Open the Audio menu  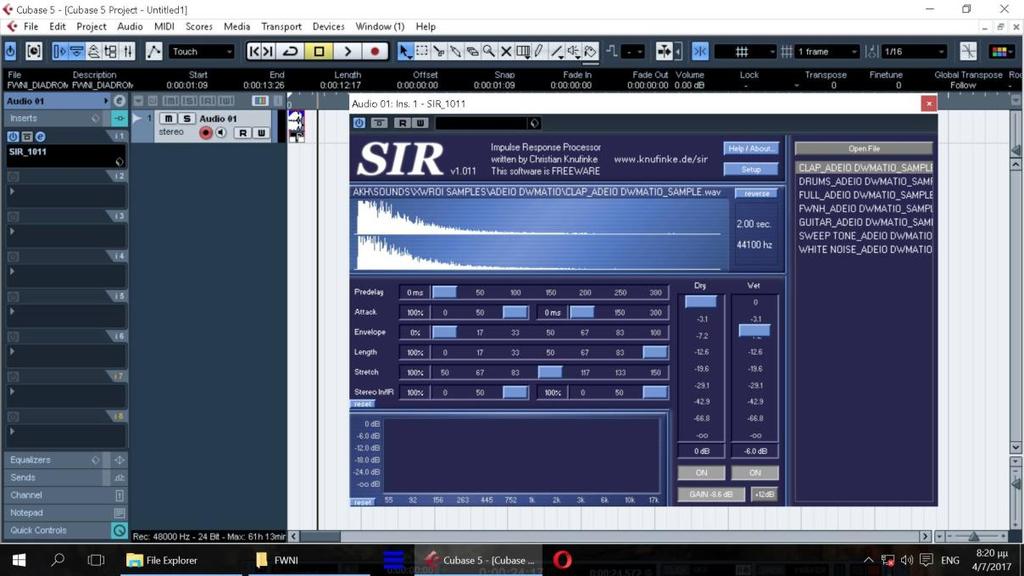(x=130, y=27)
